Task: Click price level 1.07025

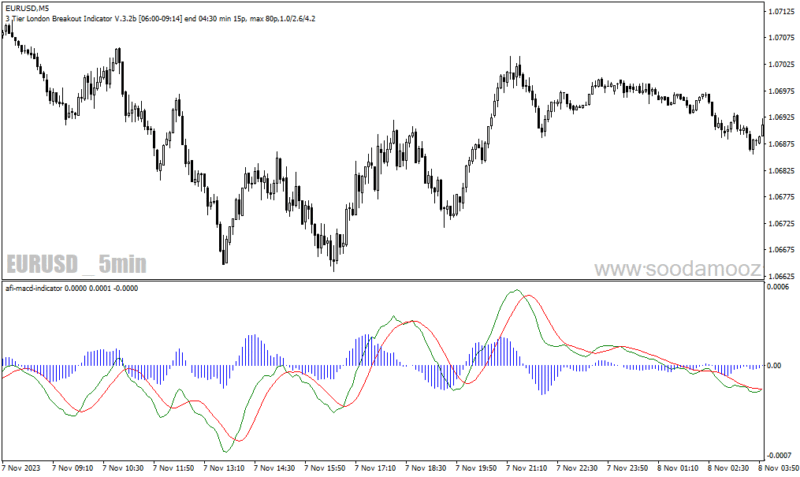Action: click(782, 64)
